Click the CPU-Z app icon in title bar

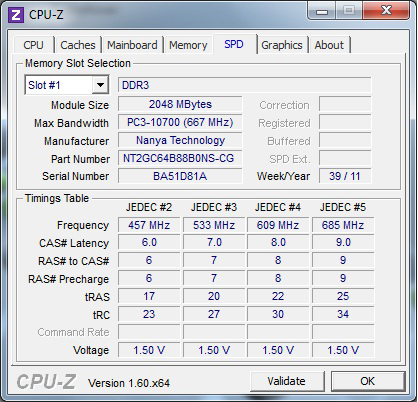click(16, 15)
